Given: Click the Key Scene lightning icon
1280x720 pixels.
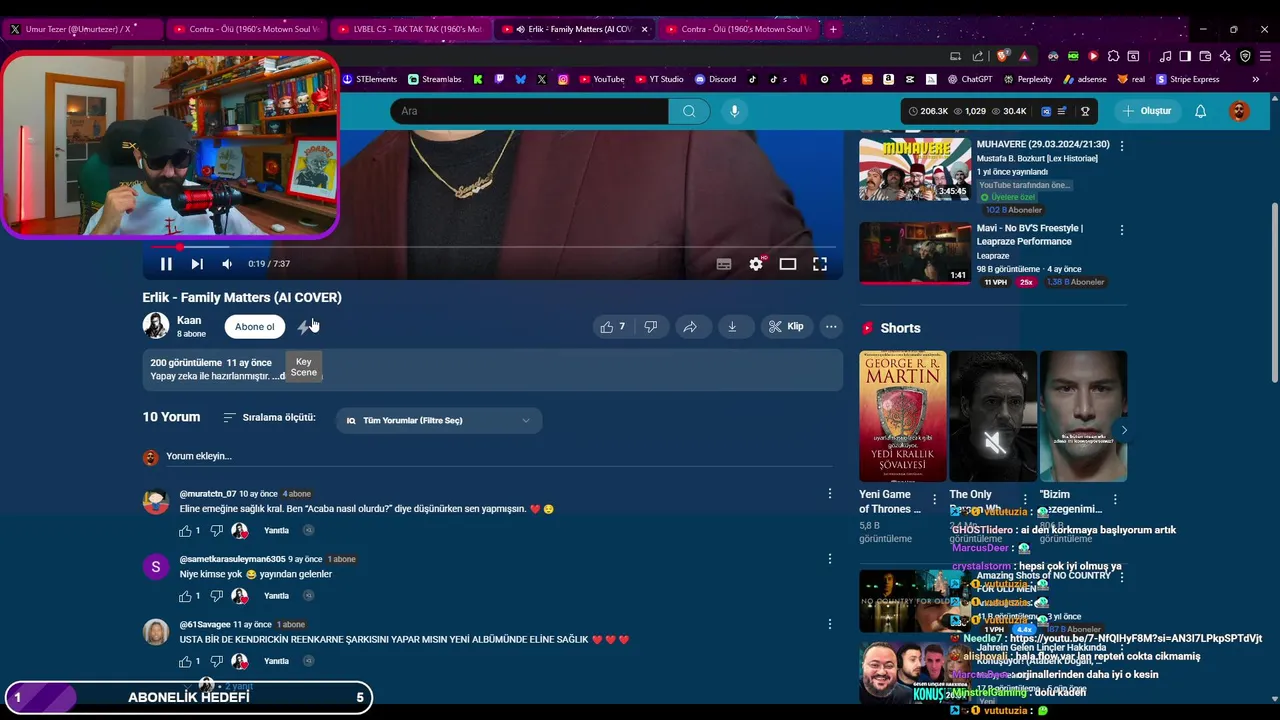Looking at the screenshot, I should coord(305,327).
